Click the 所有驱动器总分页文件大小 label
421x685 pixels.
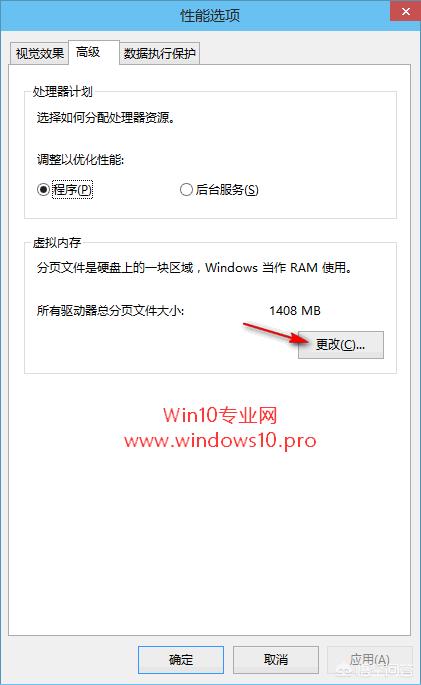pos(110,311)
